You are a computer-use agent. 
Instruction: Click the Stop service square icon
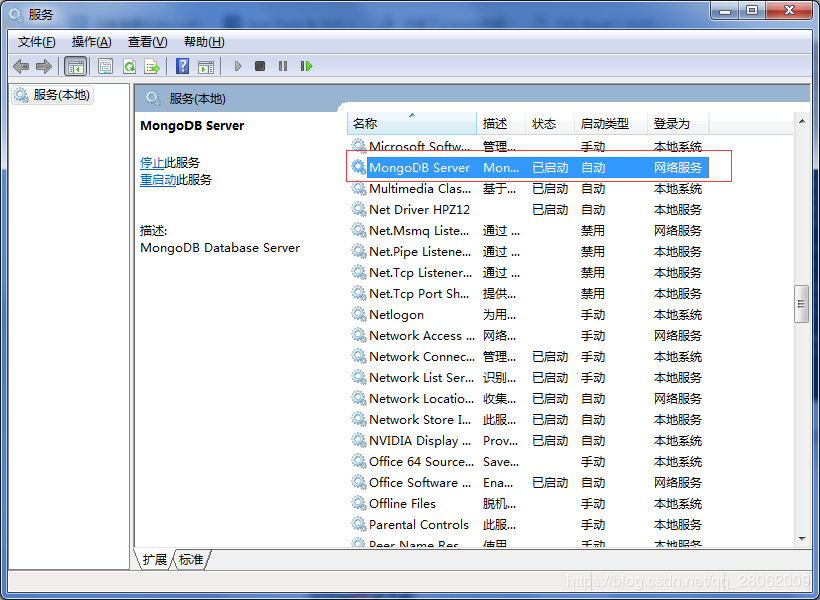click(x=260, y=66)
